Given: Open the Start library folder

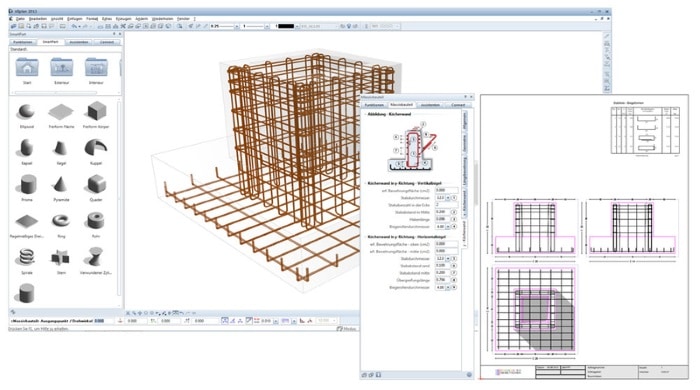Looking at the screenshot, I should tap(27, 67).
